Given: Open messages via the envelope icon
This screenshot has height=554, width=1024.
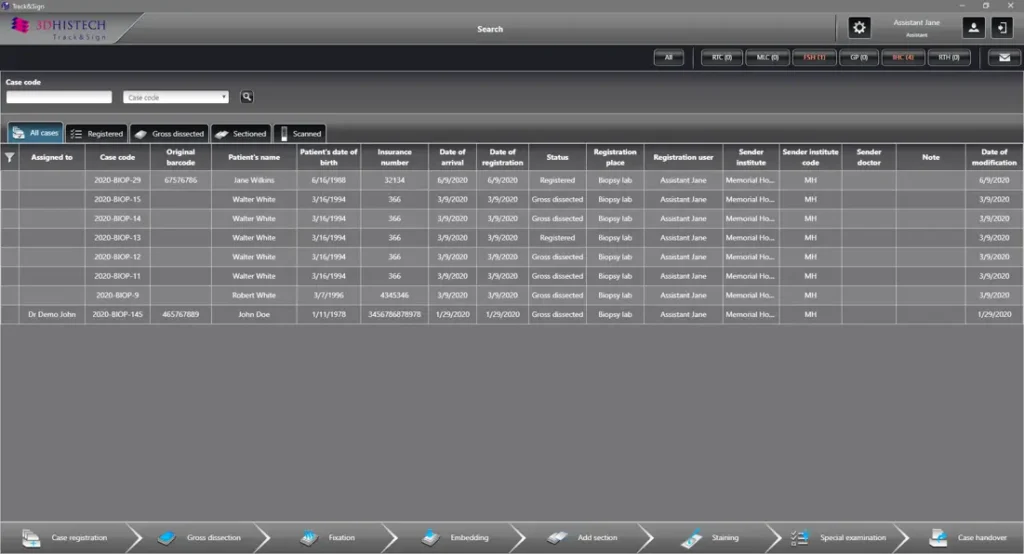Looking at the screenshot, I should (x=1004, y=57).
